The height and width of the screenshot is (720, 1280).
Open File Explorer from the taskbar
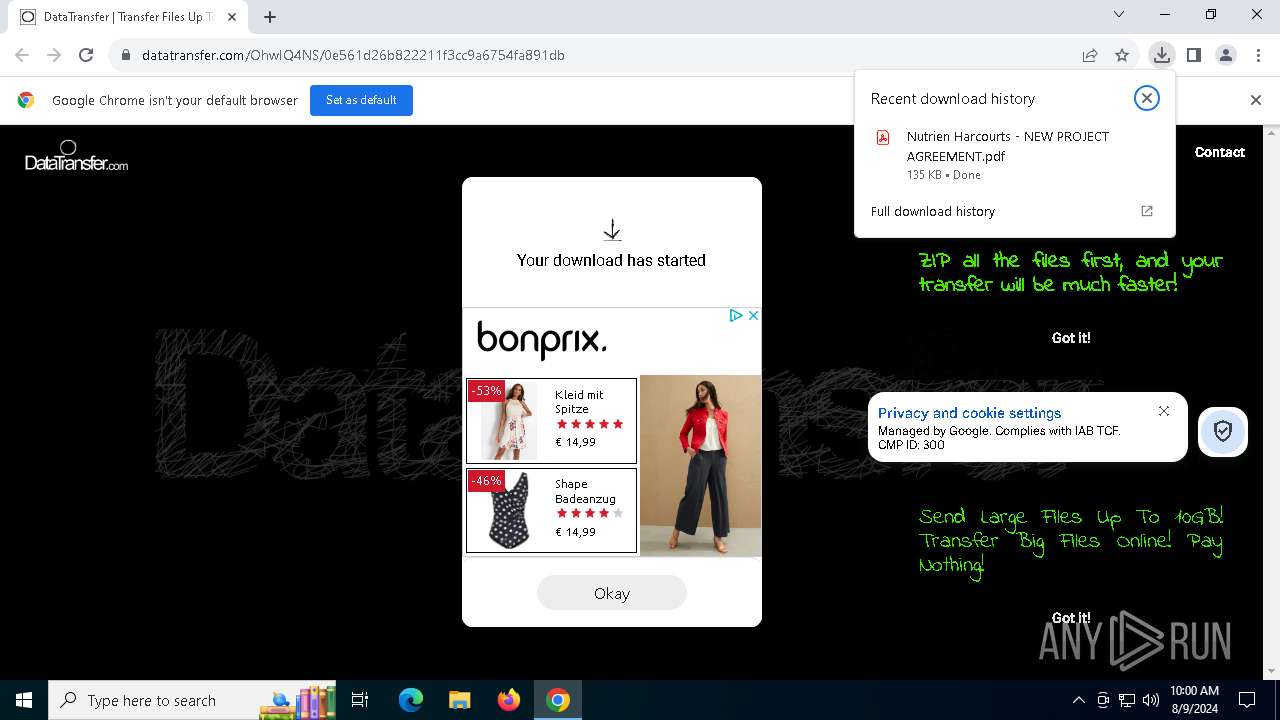460,700
